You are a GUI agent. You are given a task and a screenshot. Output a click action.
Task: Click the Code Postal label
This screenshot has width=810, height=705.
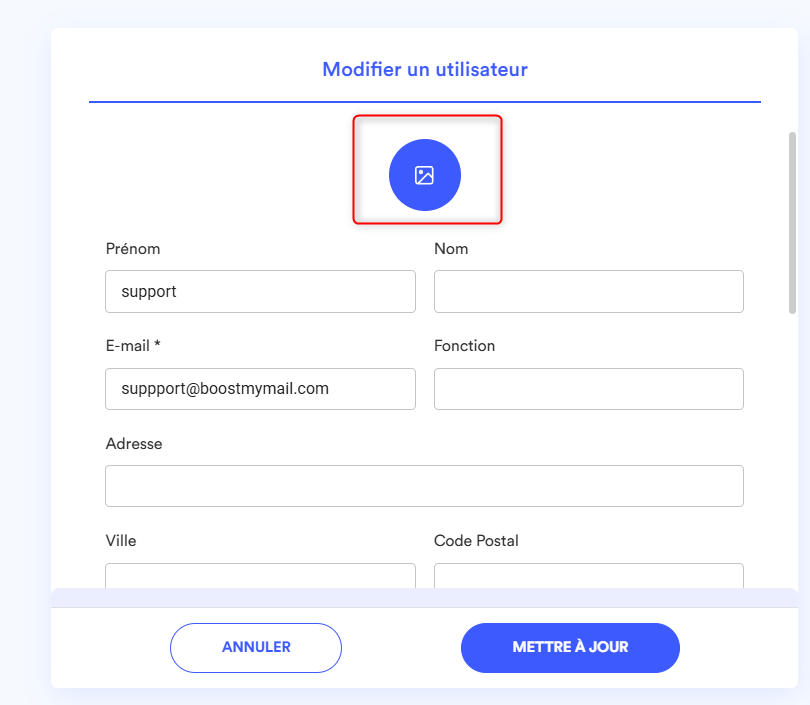tap(476, 541)
